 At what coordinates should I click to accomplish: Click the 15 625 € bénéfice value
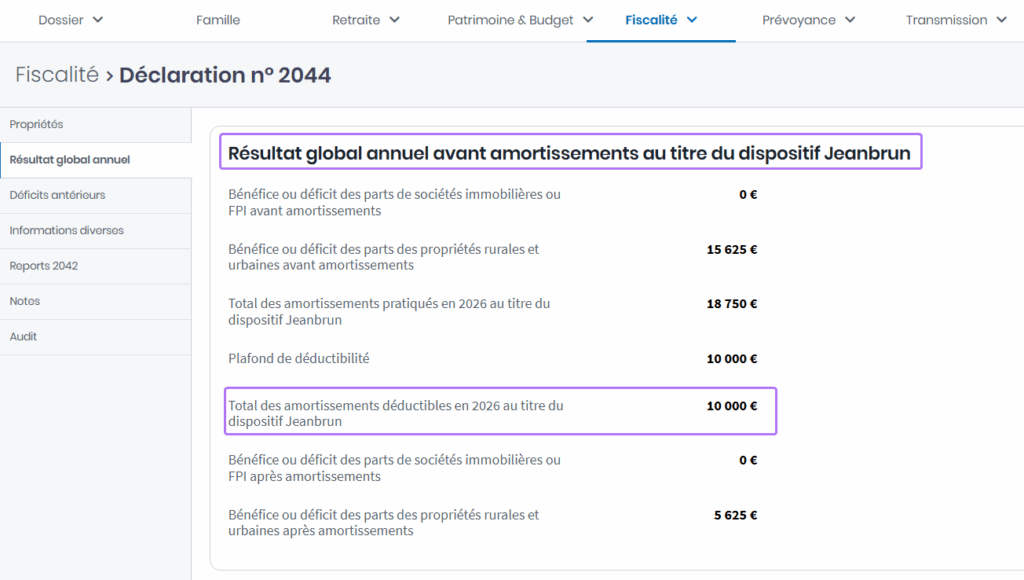tap(731, 250)
